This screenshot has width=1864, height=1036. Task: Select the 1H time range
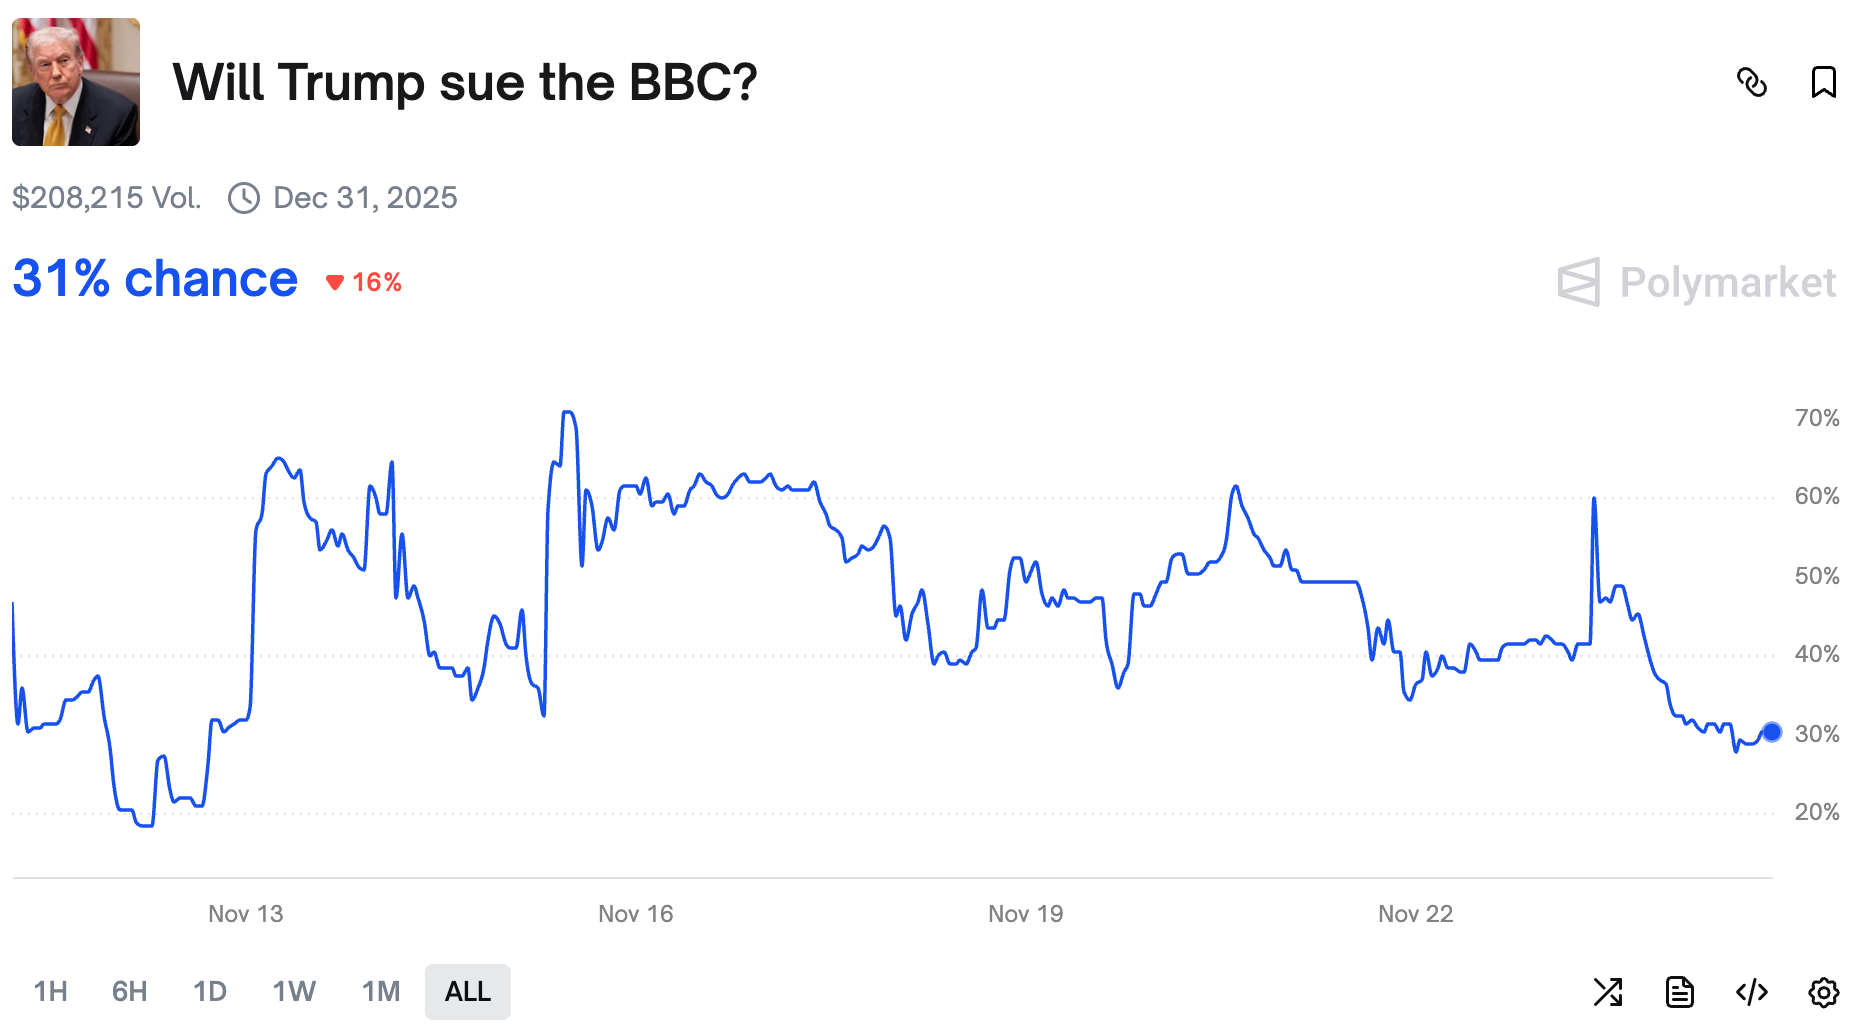(51, 992)
